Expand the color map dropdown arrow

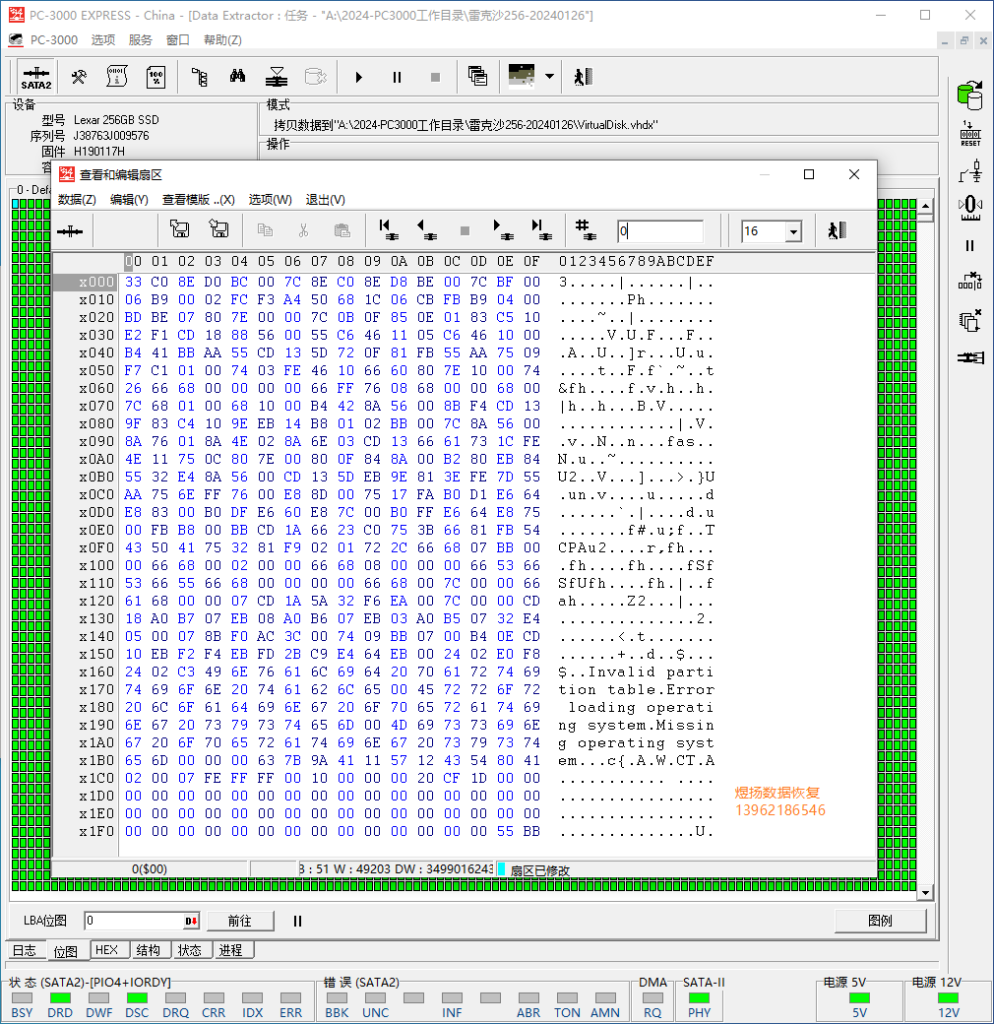pos(549,77)
